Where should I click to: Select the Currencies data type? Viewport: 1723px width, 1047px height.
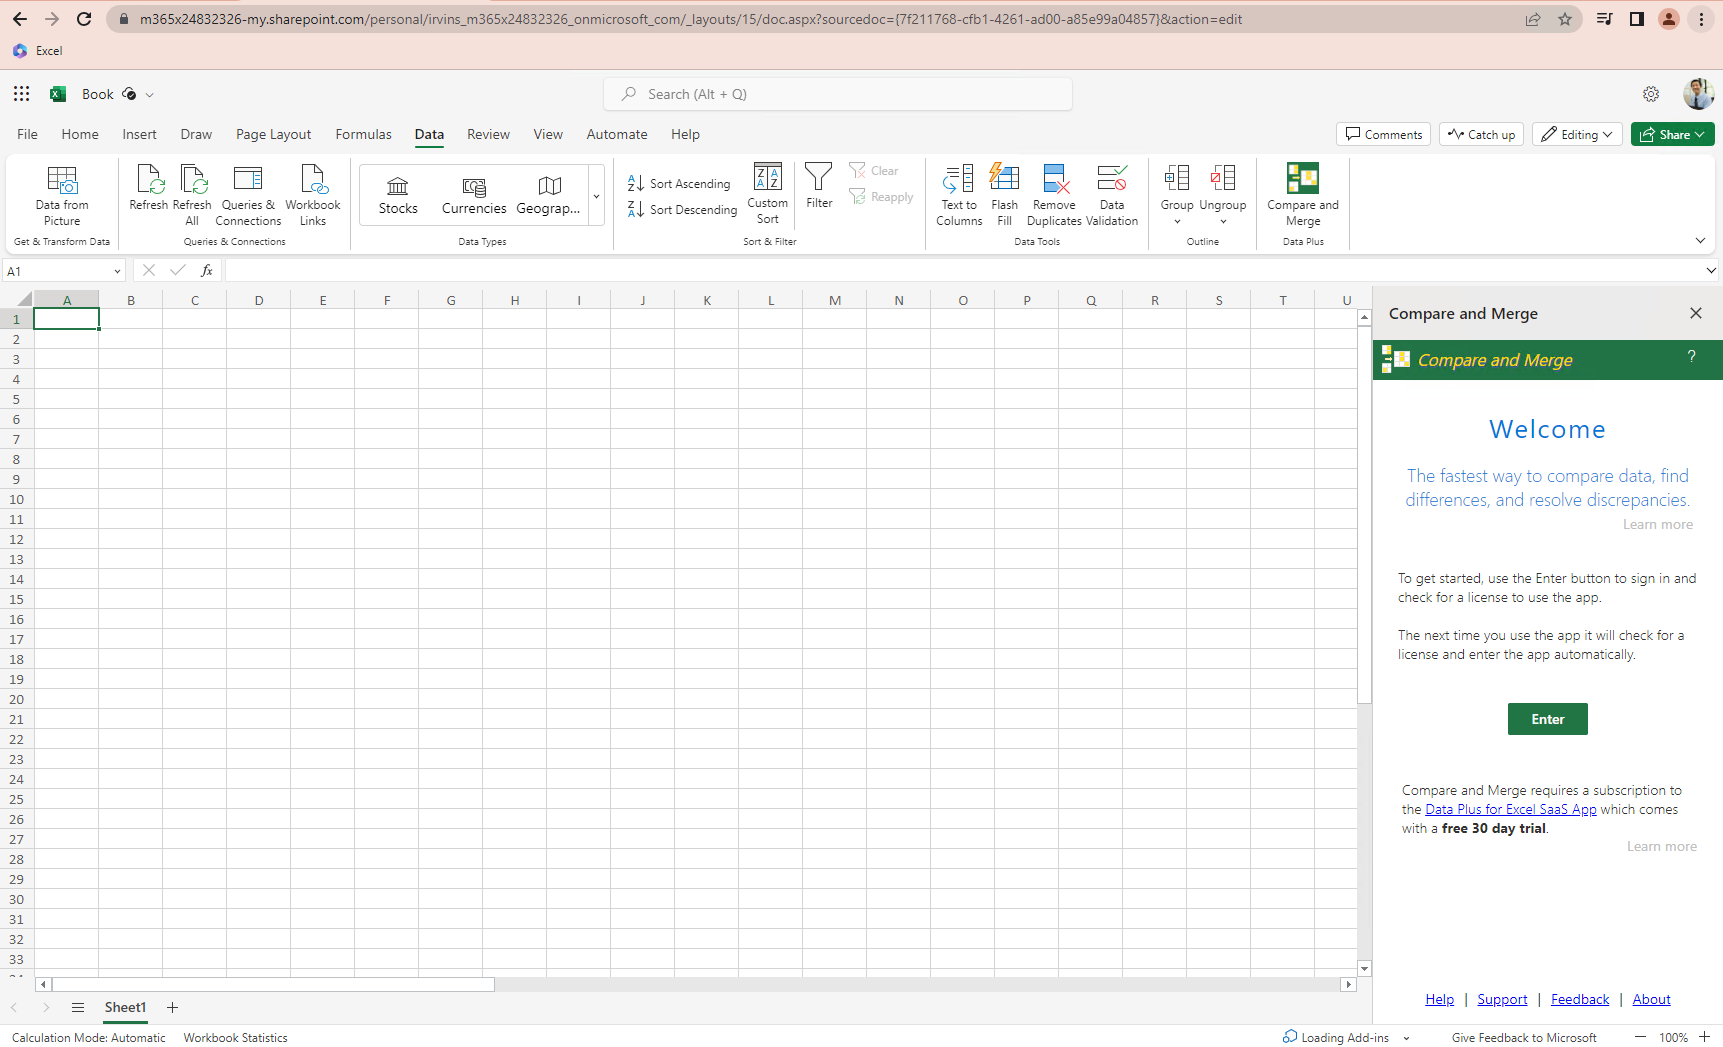click(474, 196)
